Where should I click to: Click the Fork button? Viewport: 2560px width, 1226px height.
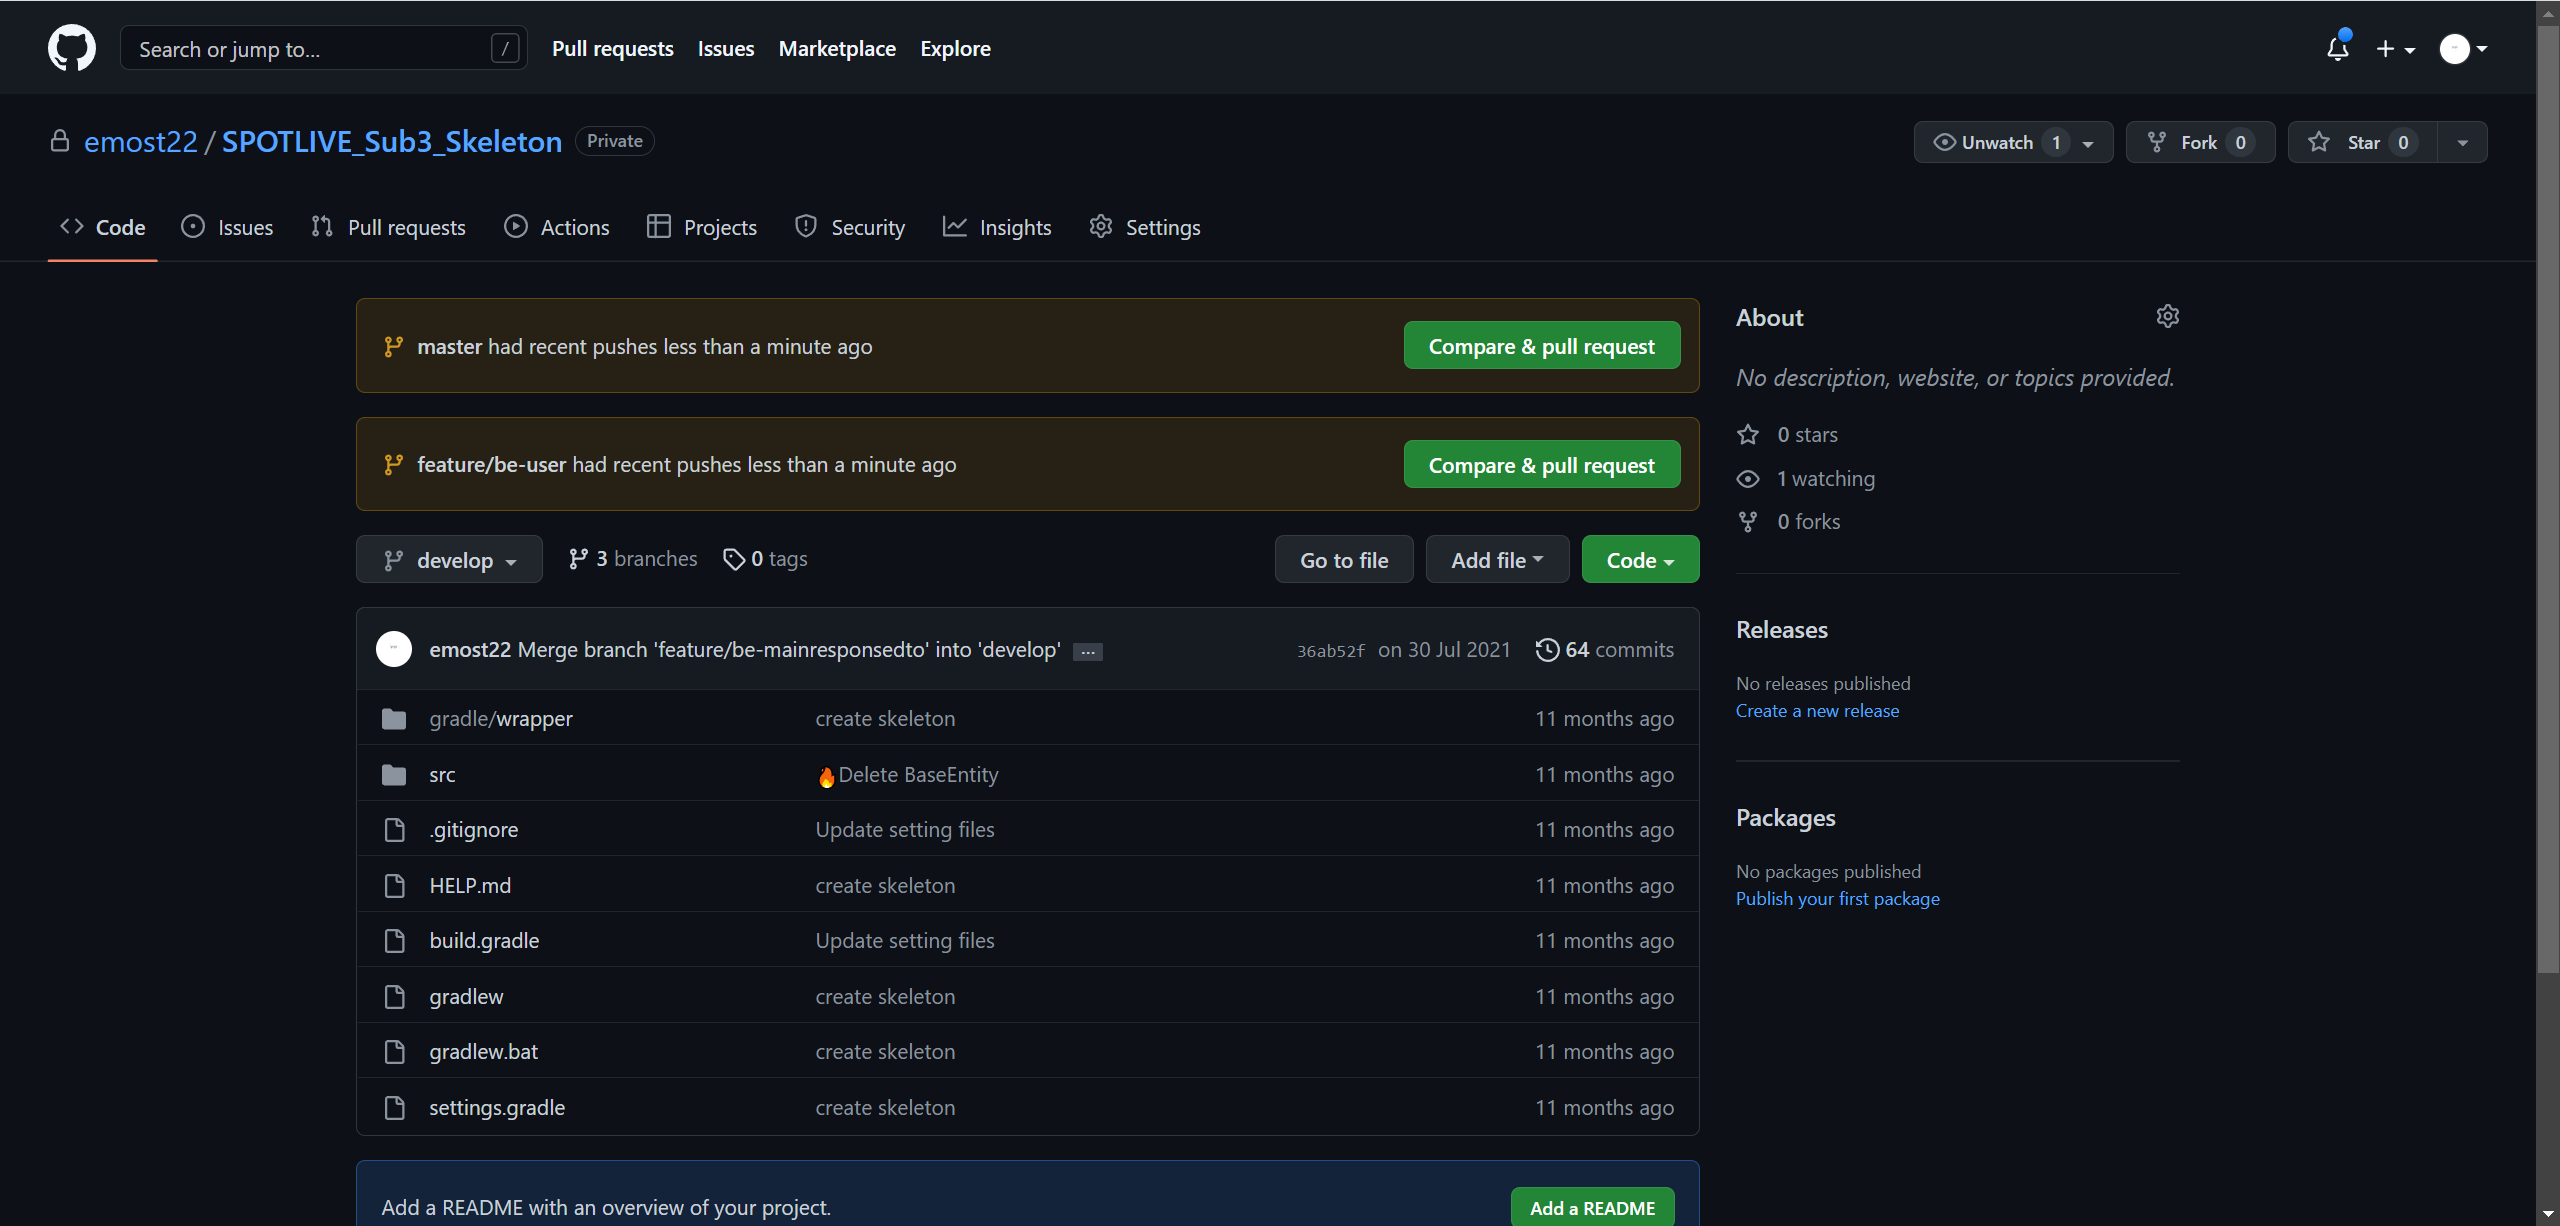pyautogui.click(x=2199, y=142)
